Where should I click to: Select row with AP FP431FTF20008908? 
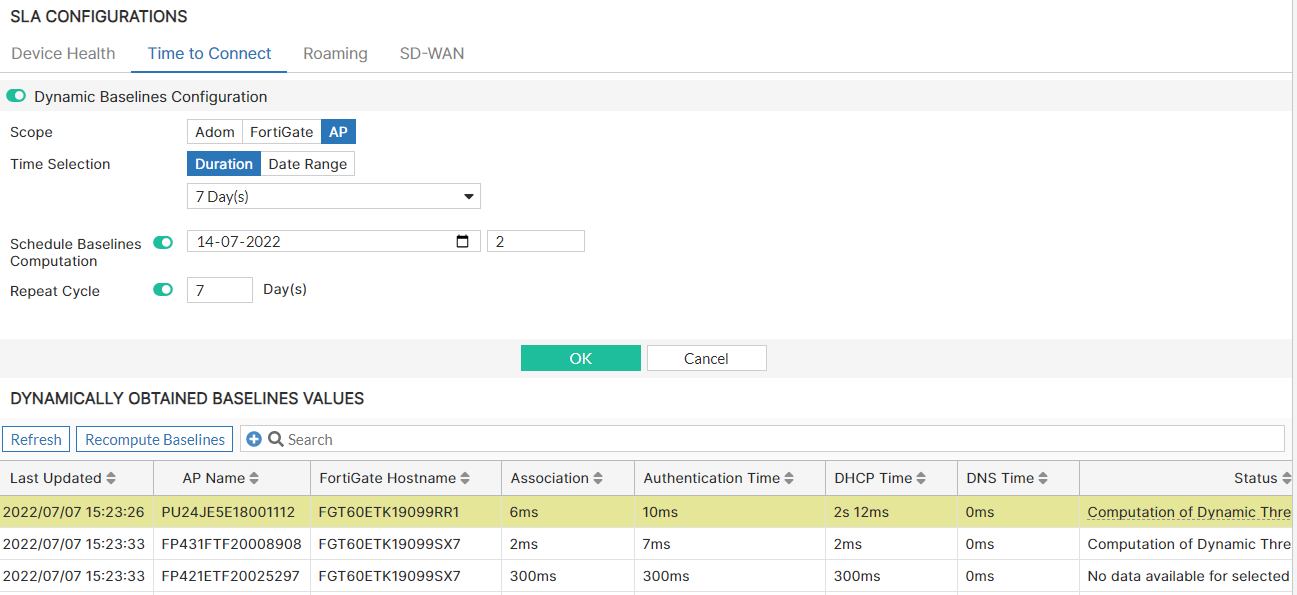(648, 544)
